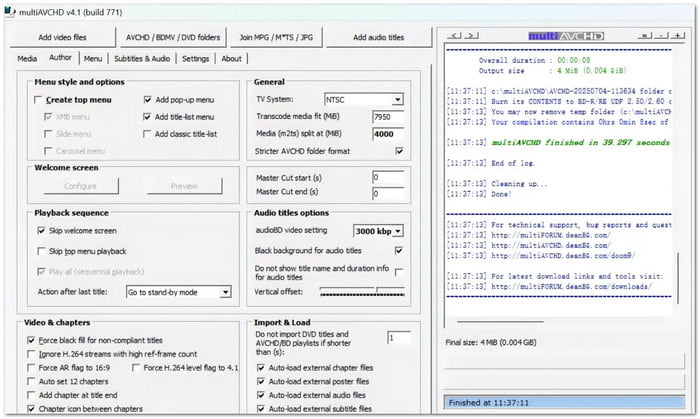Click the log vertical scrollbar
The image size is (700, 419).
point(678,278)
